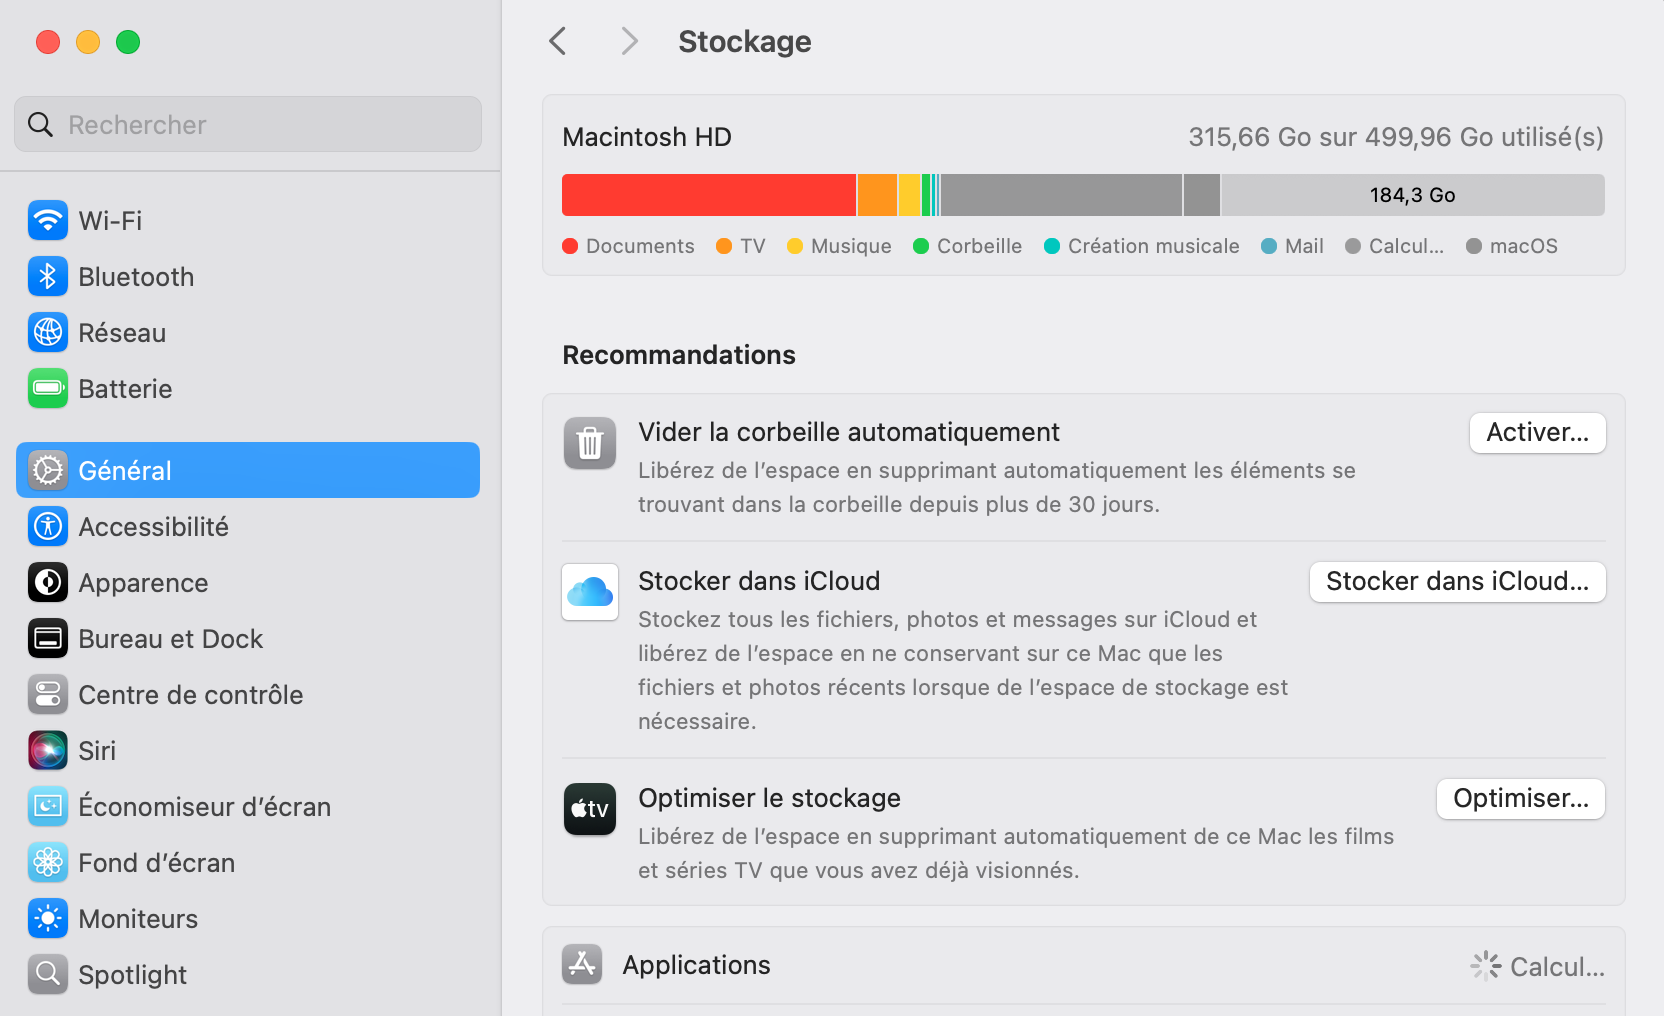The width and height of the screenshot is (1664, 1016).
Task: Select the Général gear icon
Action: click(x=48, y=470)
